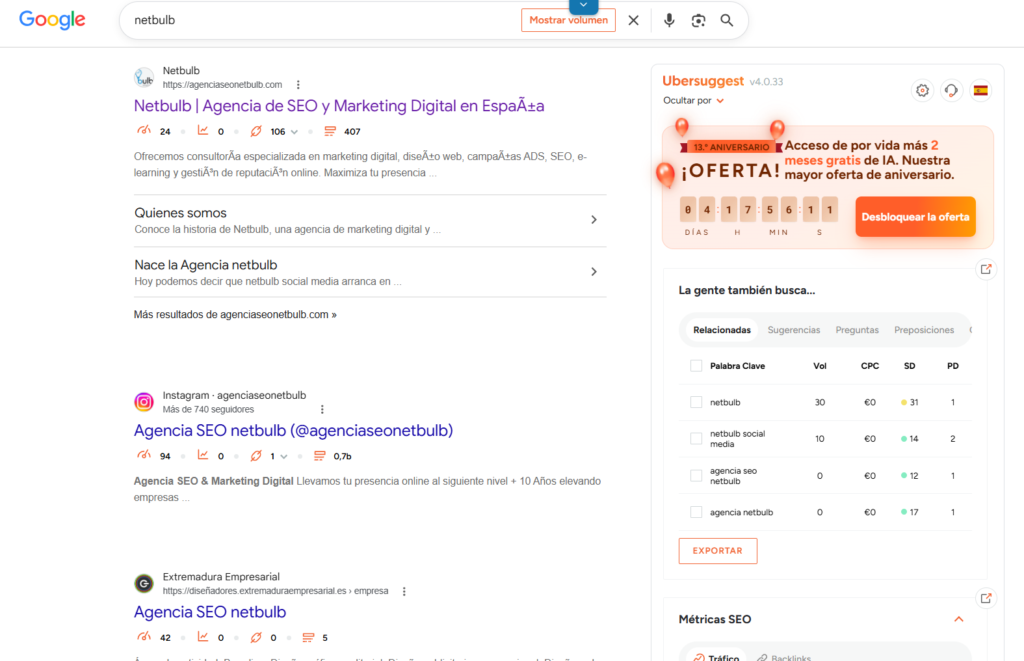Expand backlinks dropdown arrow next to 106
The image size is (1024, 661).
295,132
